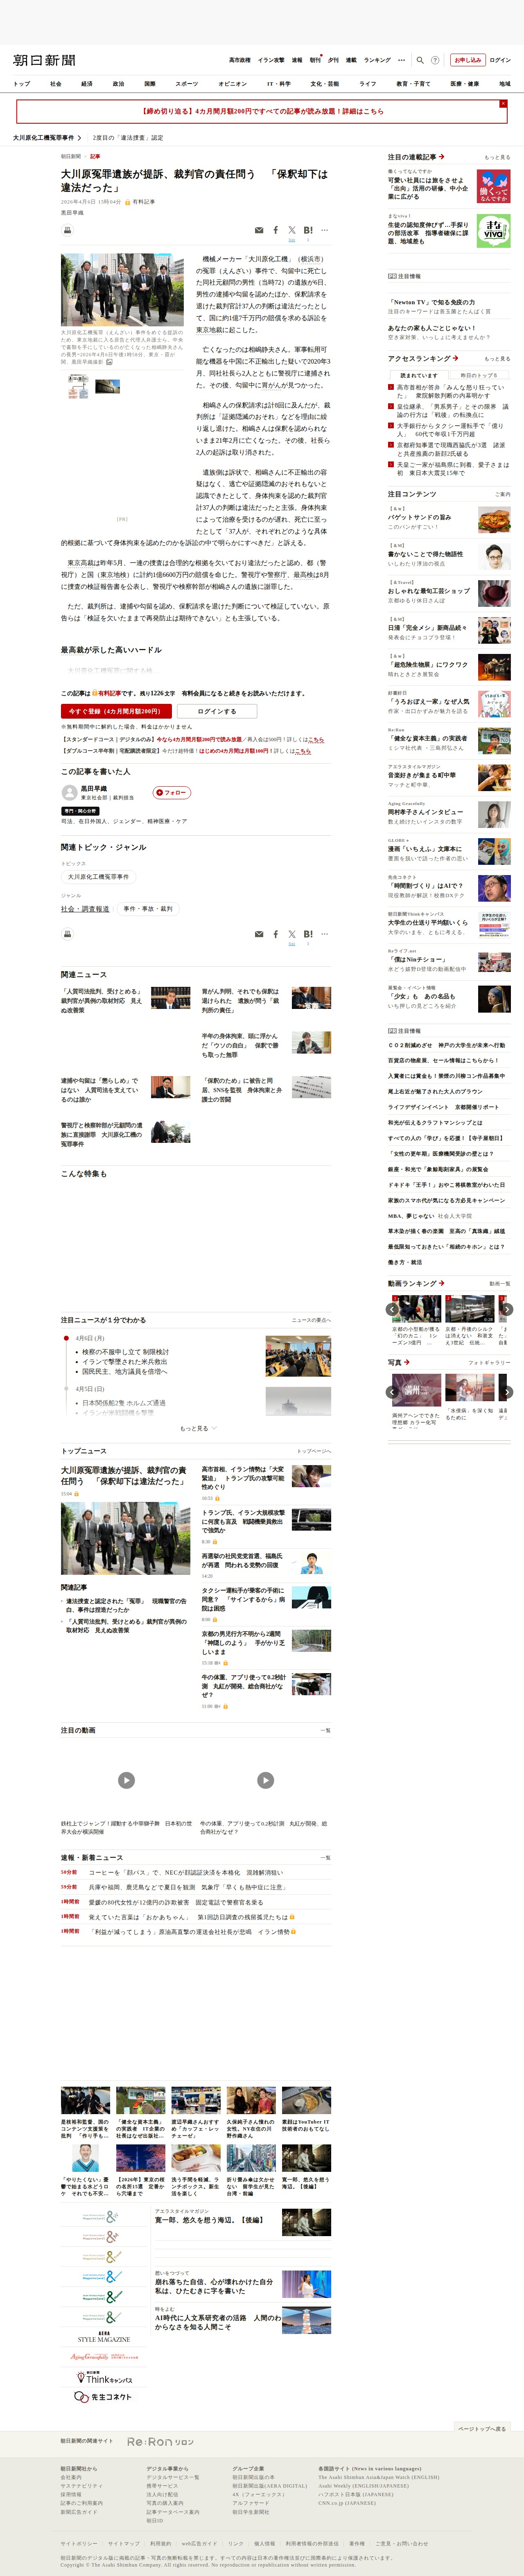Click 今すぐ登録 red subscribe button
524x2576 pixels.
point(116,711)
